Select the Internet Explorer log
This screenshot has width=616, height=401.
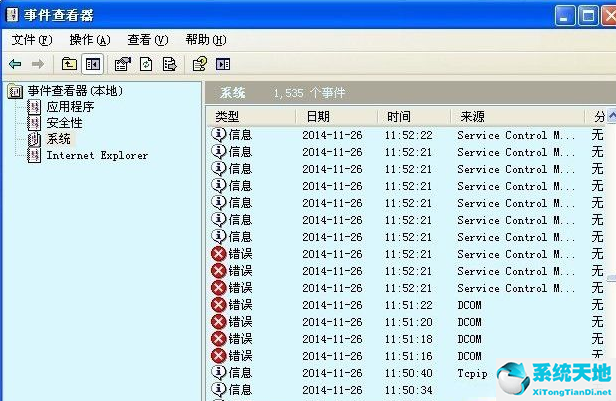pos(97,156)
